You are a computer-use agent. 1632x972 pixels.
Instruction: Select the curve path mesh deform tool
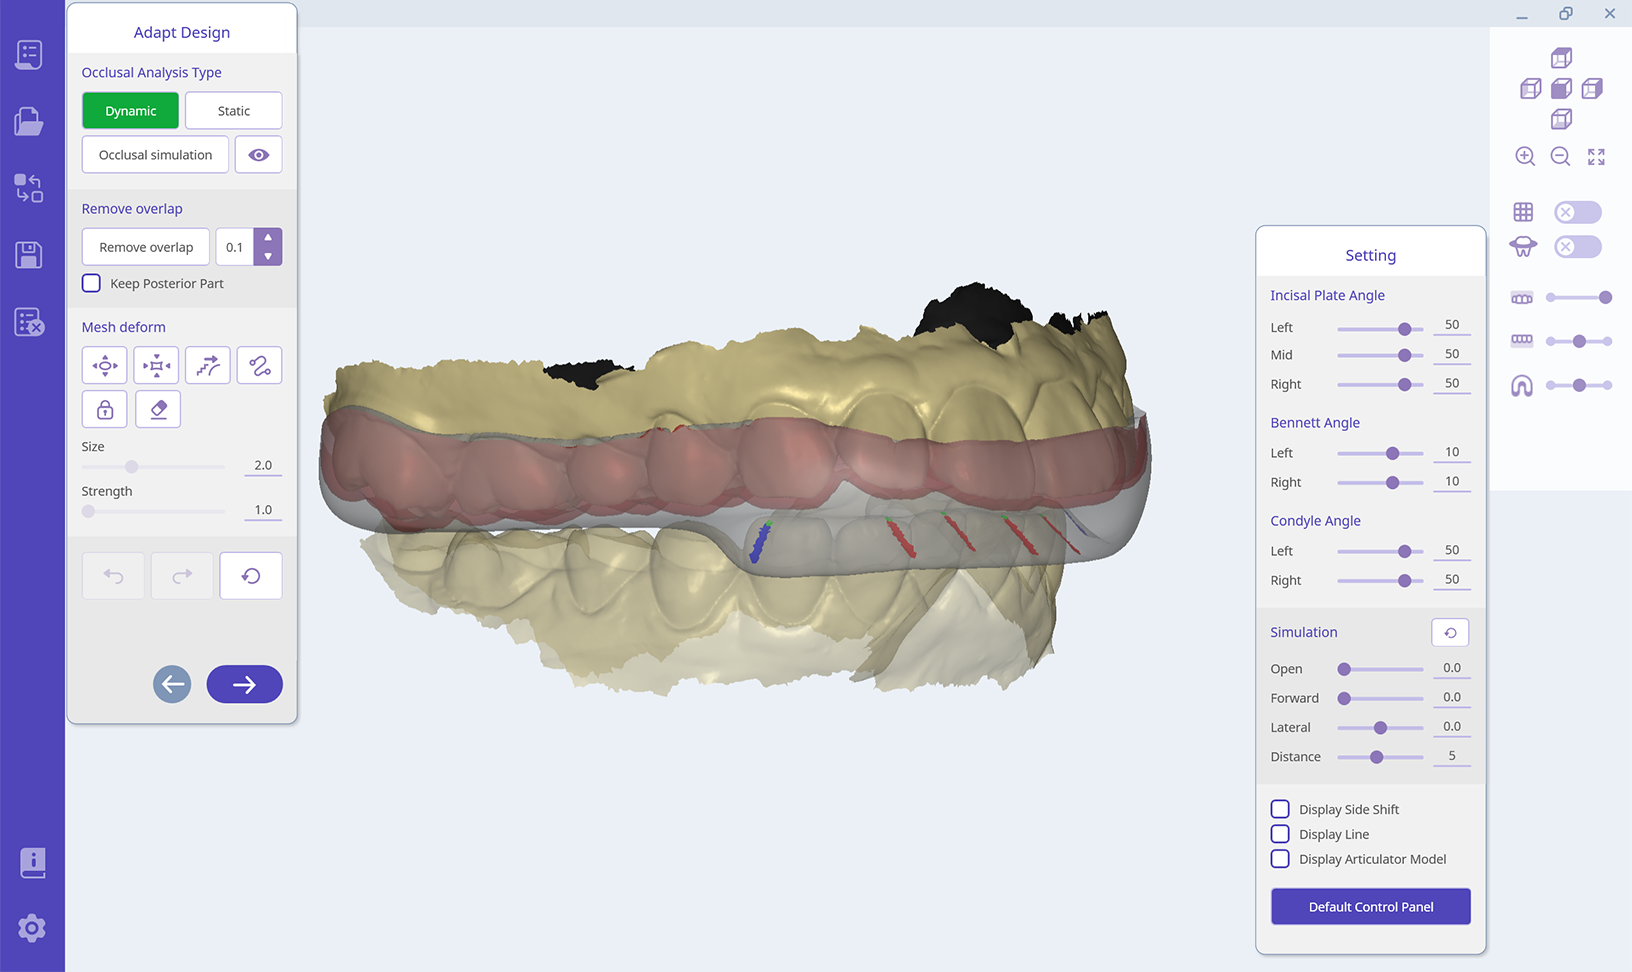(x=260, y=366)
